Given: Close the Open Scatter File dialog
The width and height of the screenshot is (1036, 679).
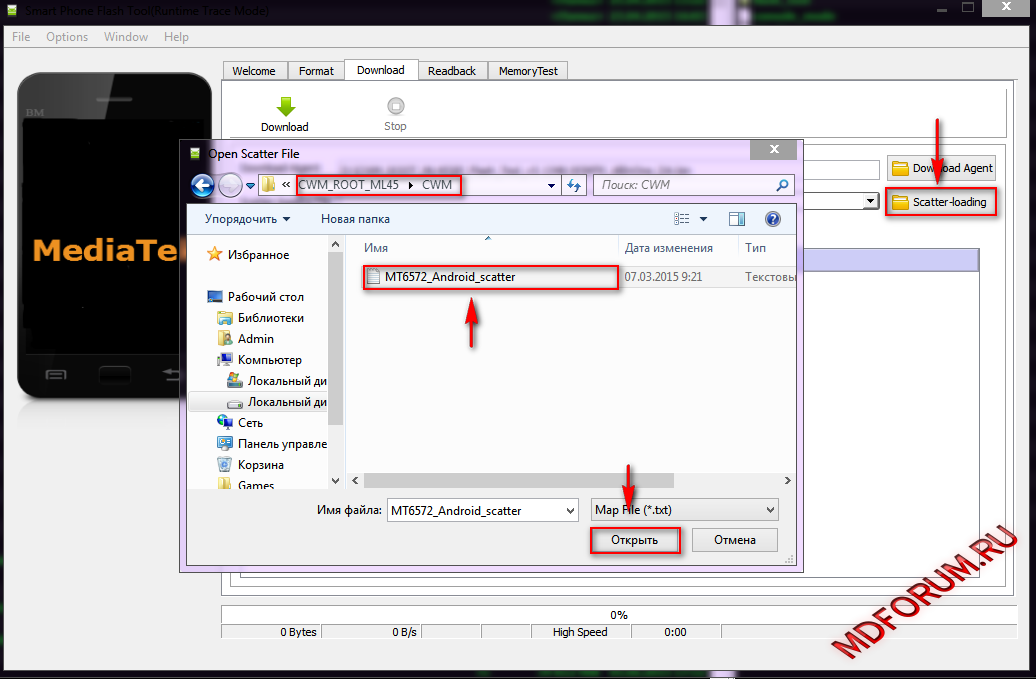Looking at the screenshot, I should click(774, 149).
